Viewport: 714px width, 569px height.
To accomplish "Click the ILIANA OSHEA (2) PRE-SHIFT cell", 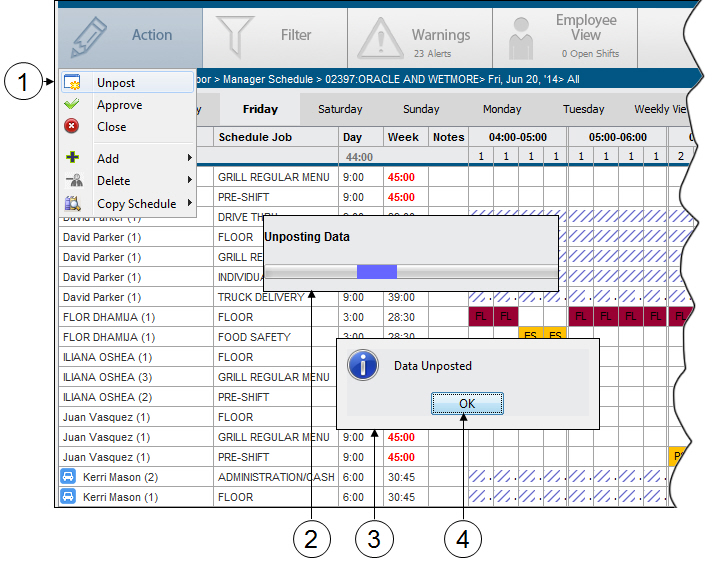I will tap(275, 397).
